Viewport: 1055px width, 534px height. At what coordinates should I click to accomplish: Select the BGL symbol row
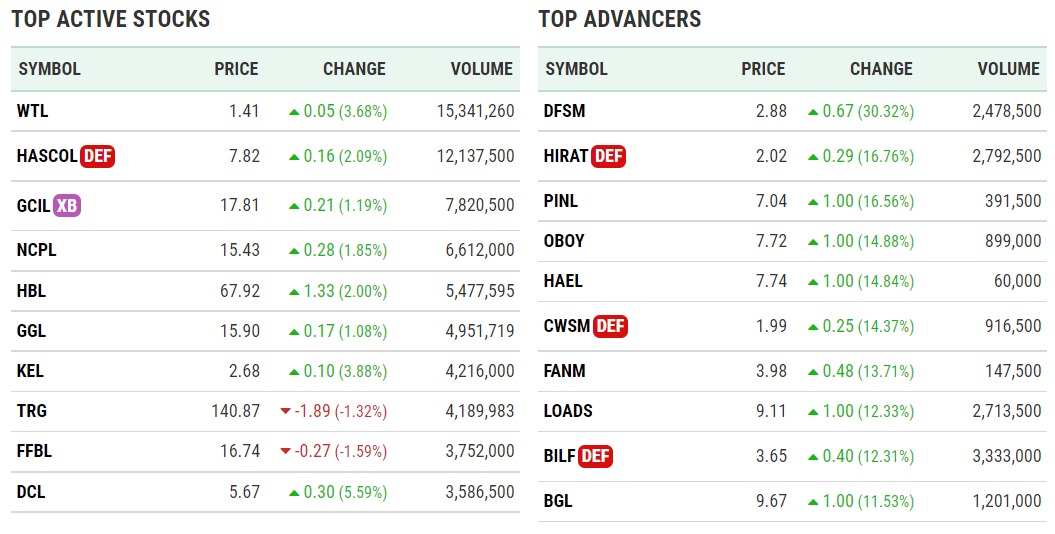coord(558,501)
